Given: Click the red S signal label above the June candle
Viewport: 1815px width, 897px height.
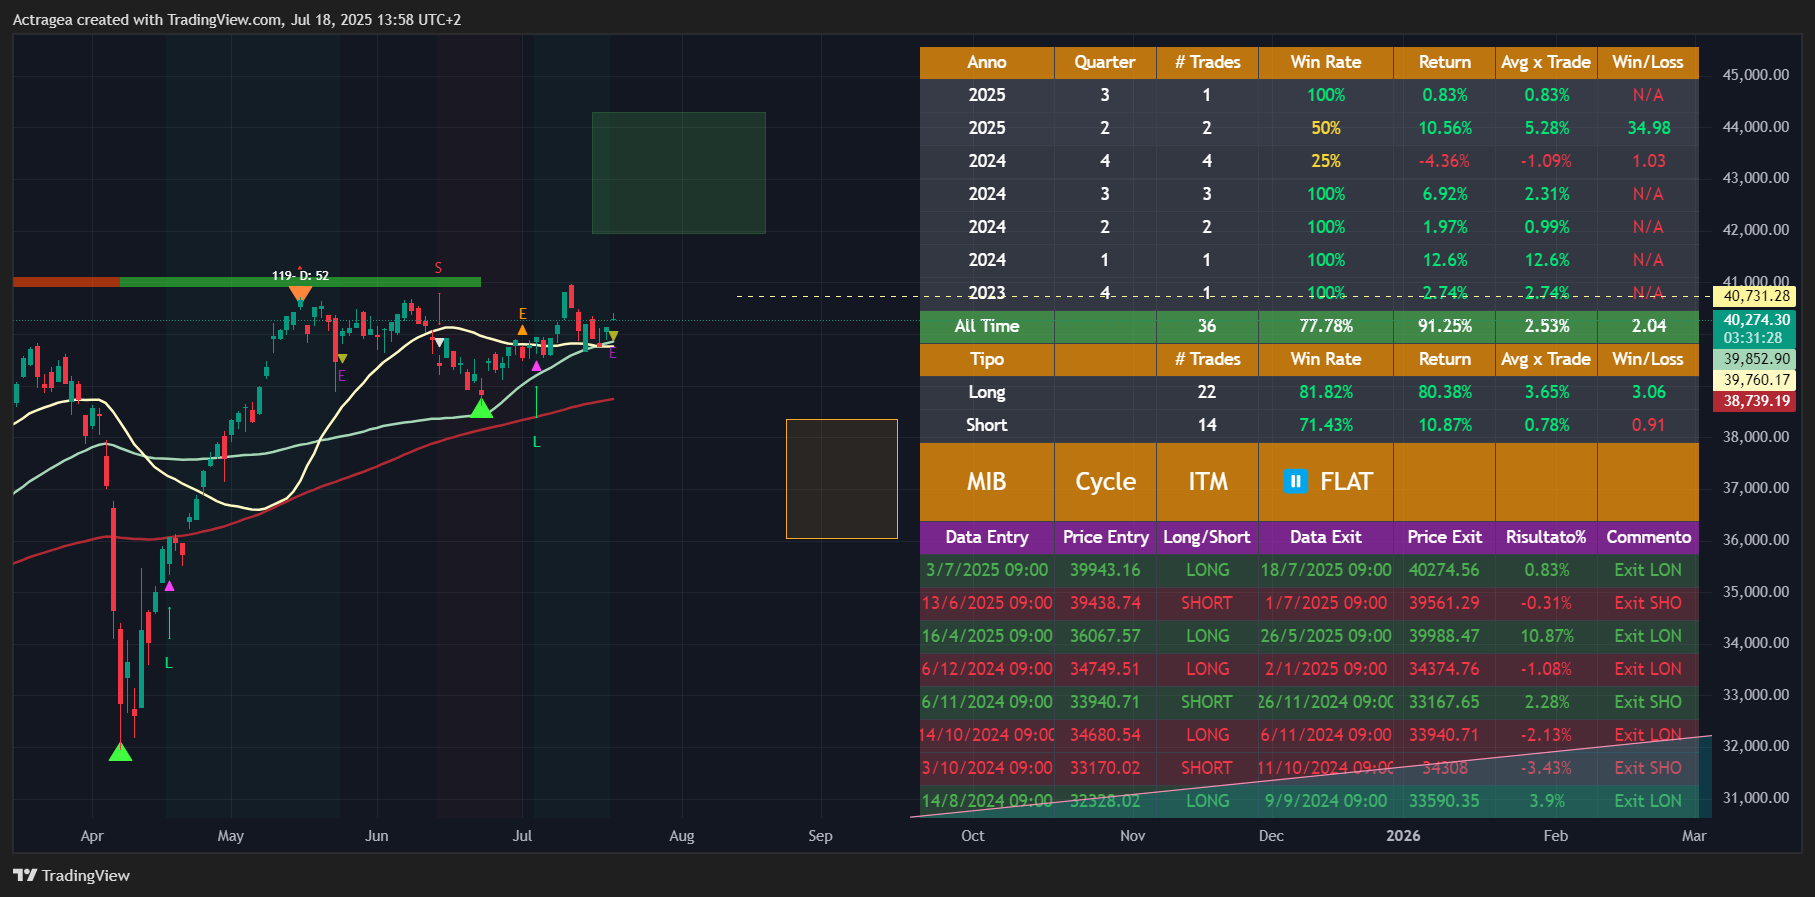Looking at the screenshot, I should [438, 268].
